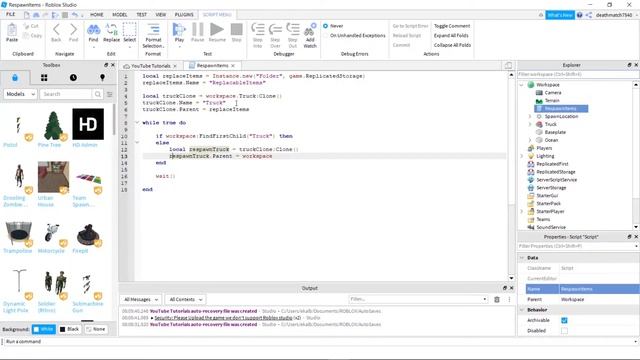Open the All Messages output dropdown

[x=141, y=299]
